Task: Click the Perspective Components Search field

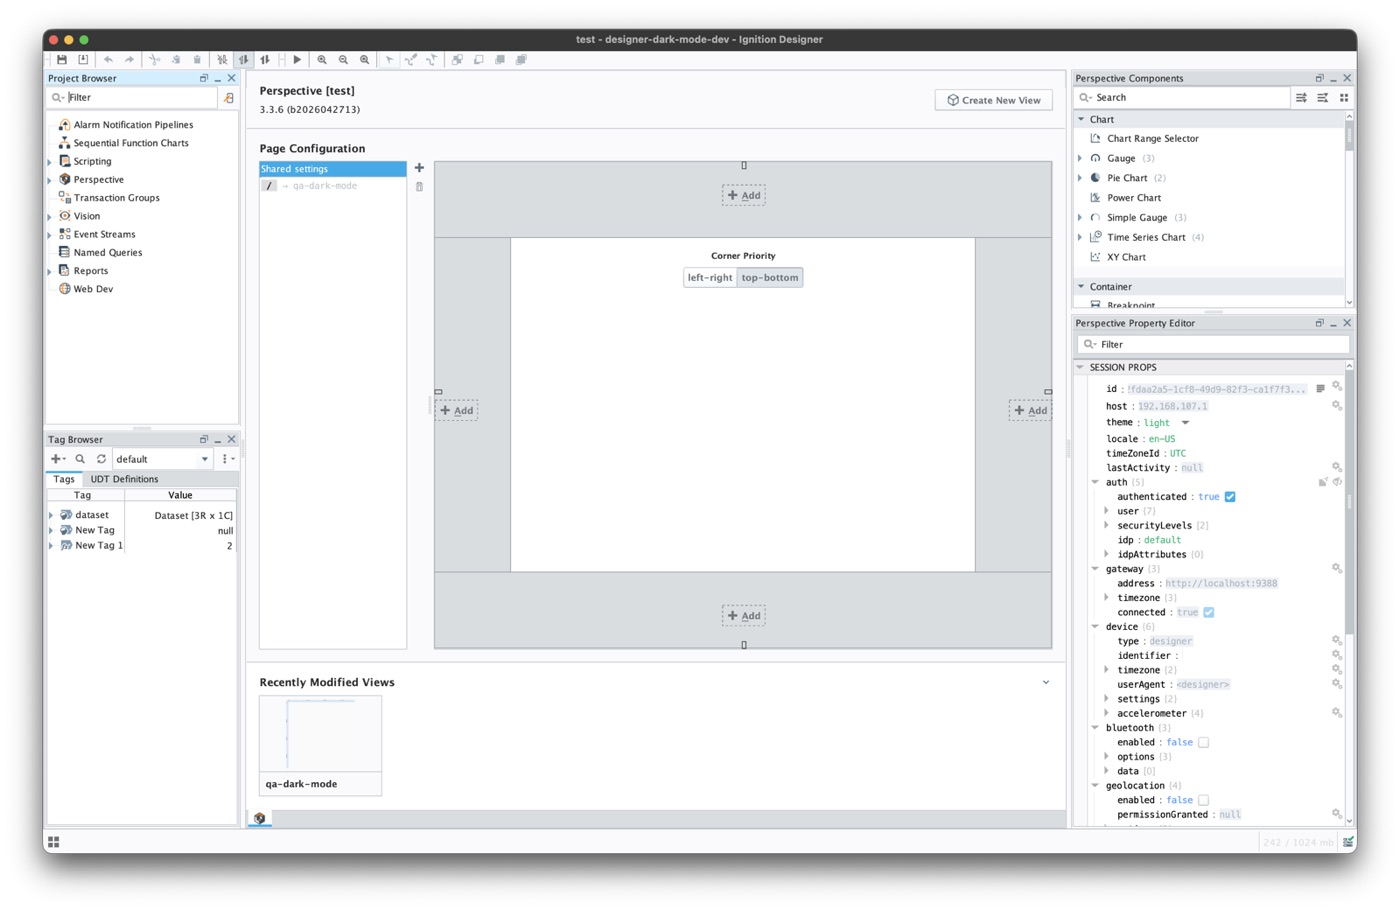Action: (x=1183, y=98)
